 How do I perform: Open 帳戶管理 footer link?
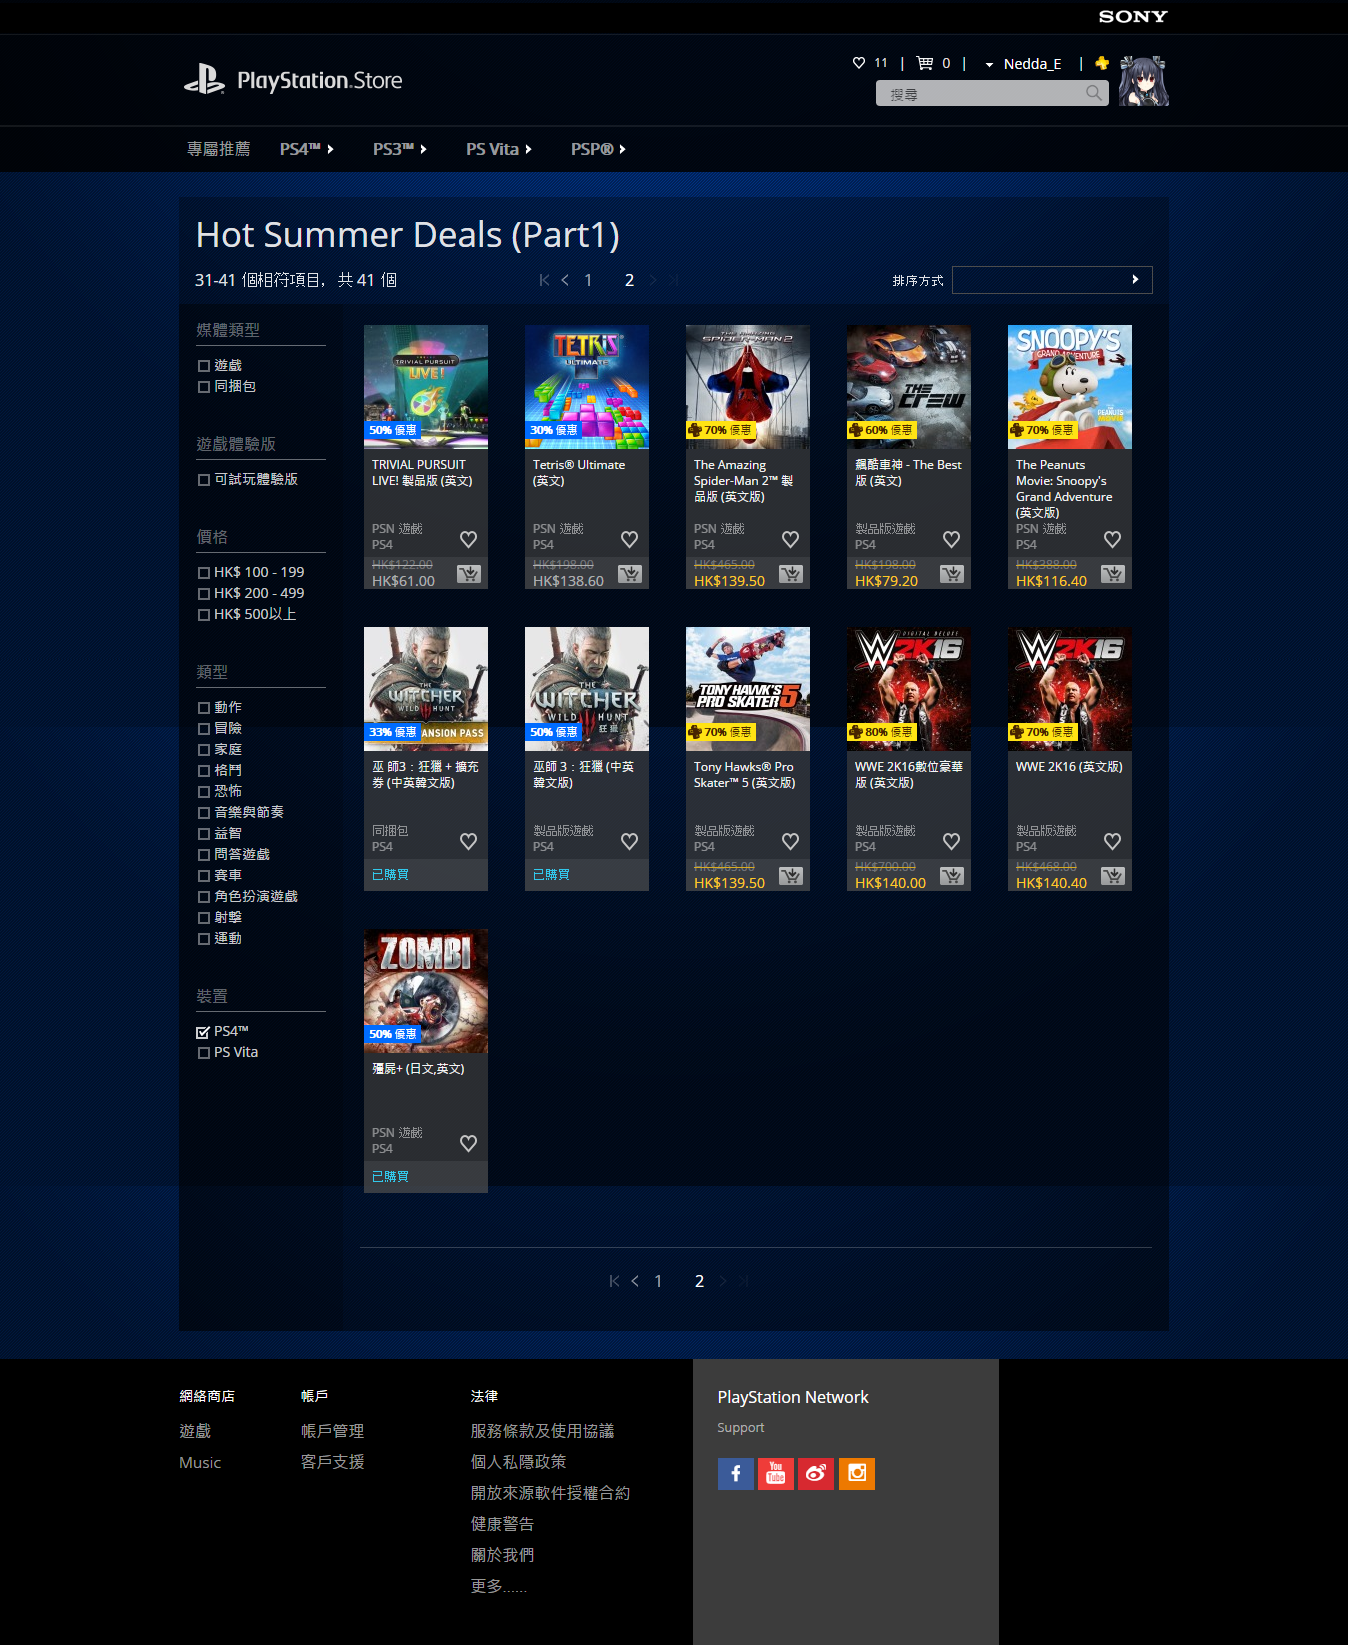pos(333,1431)
